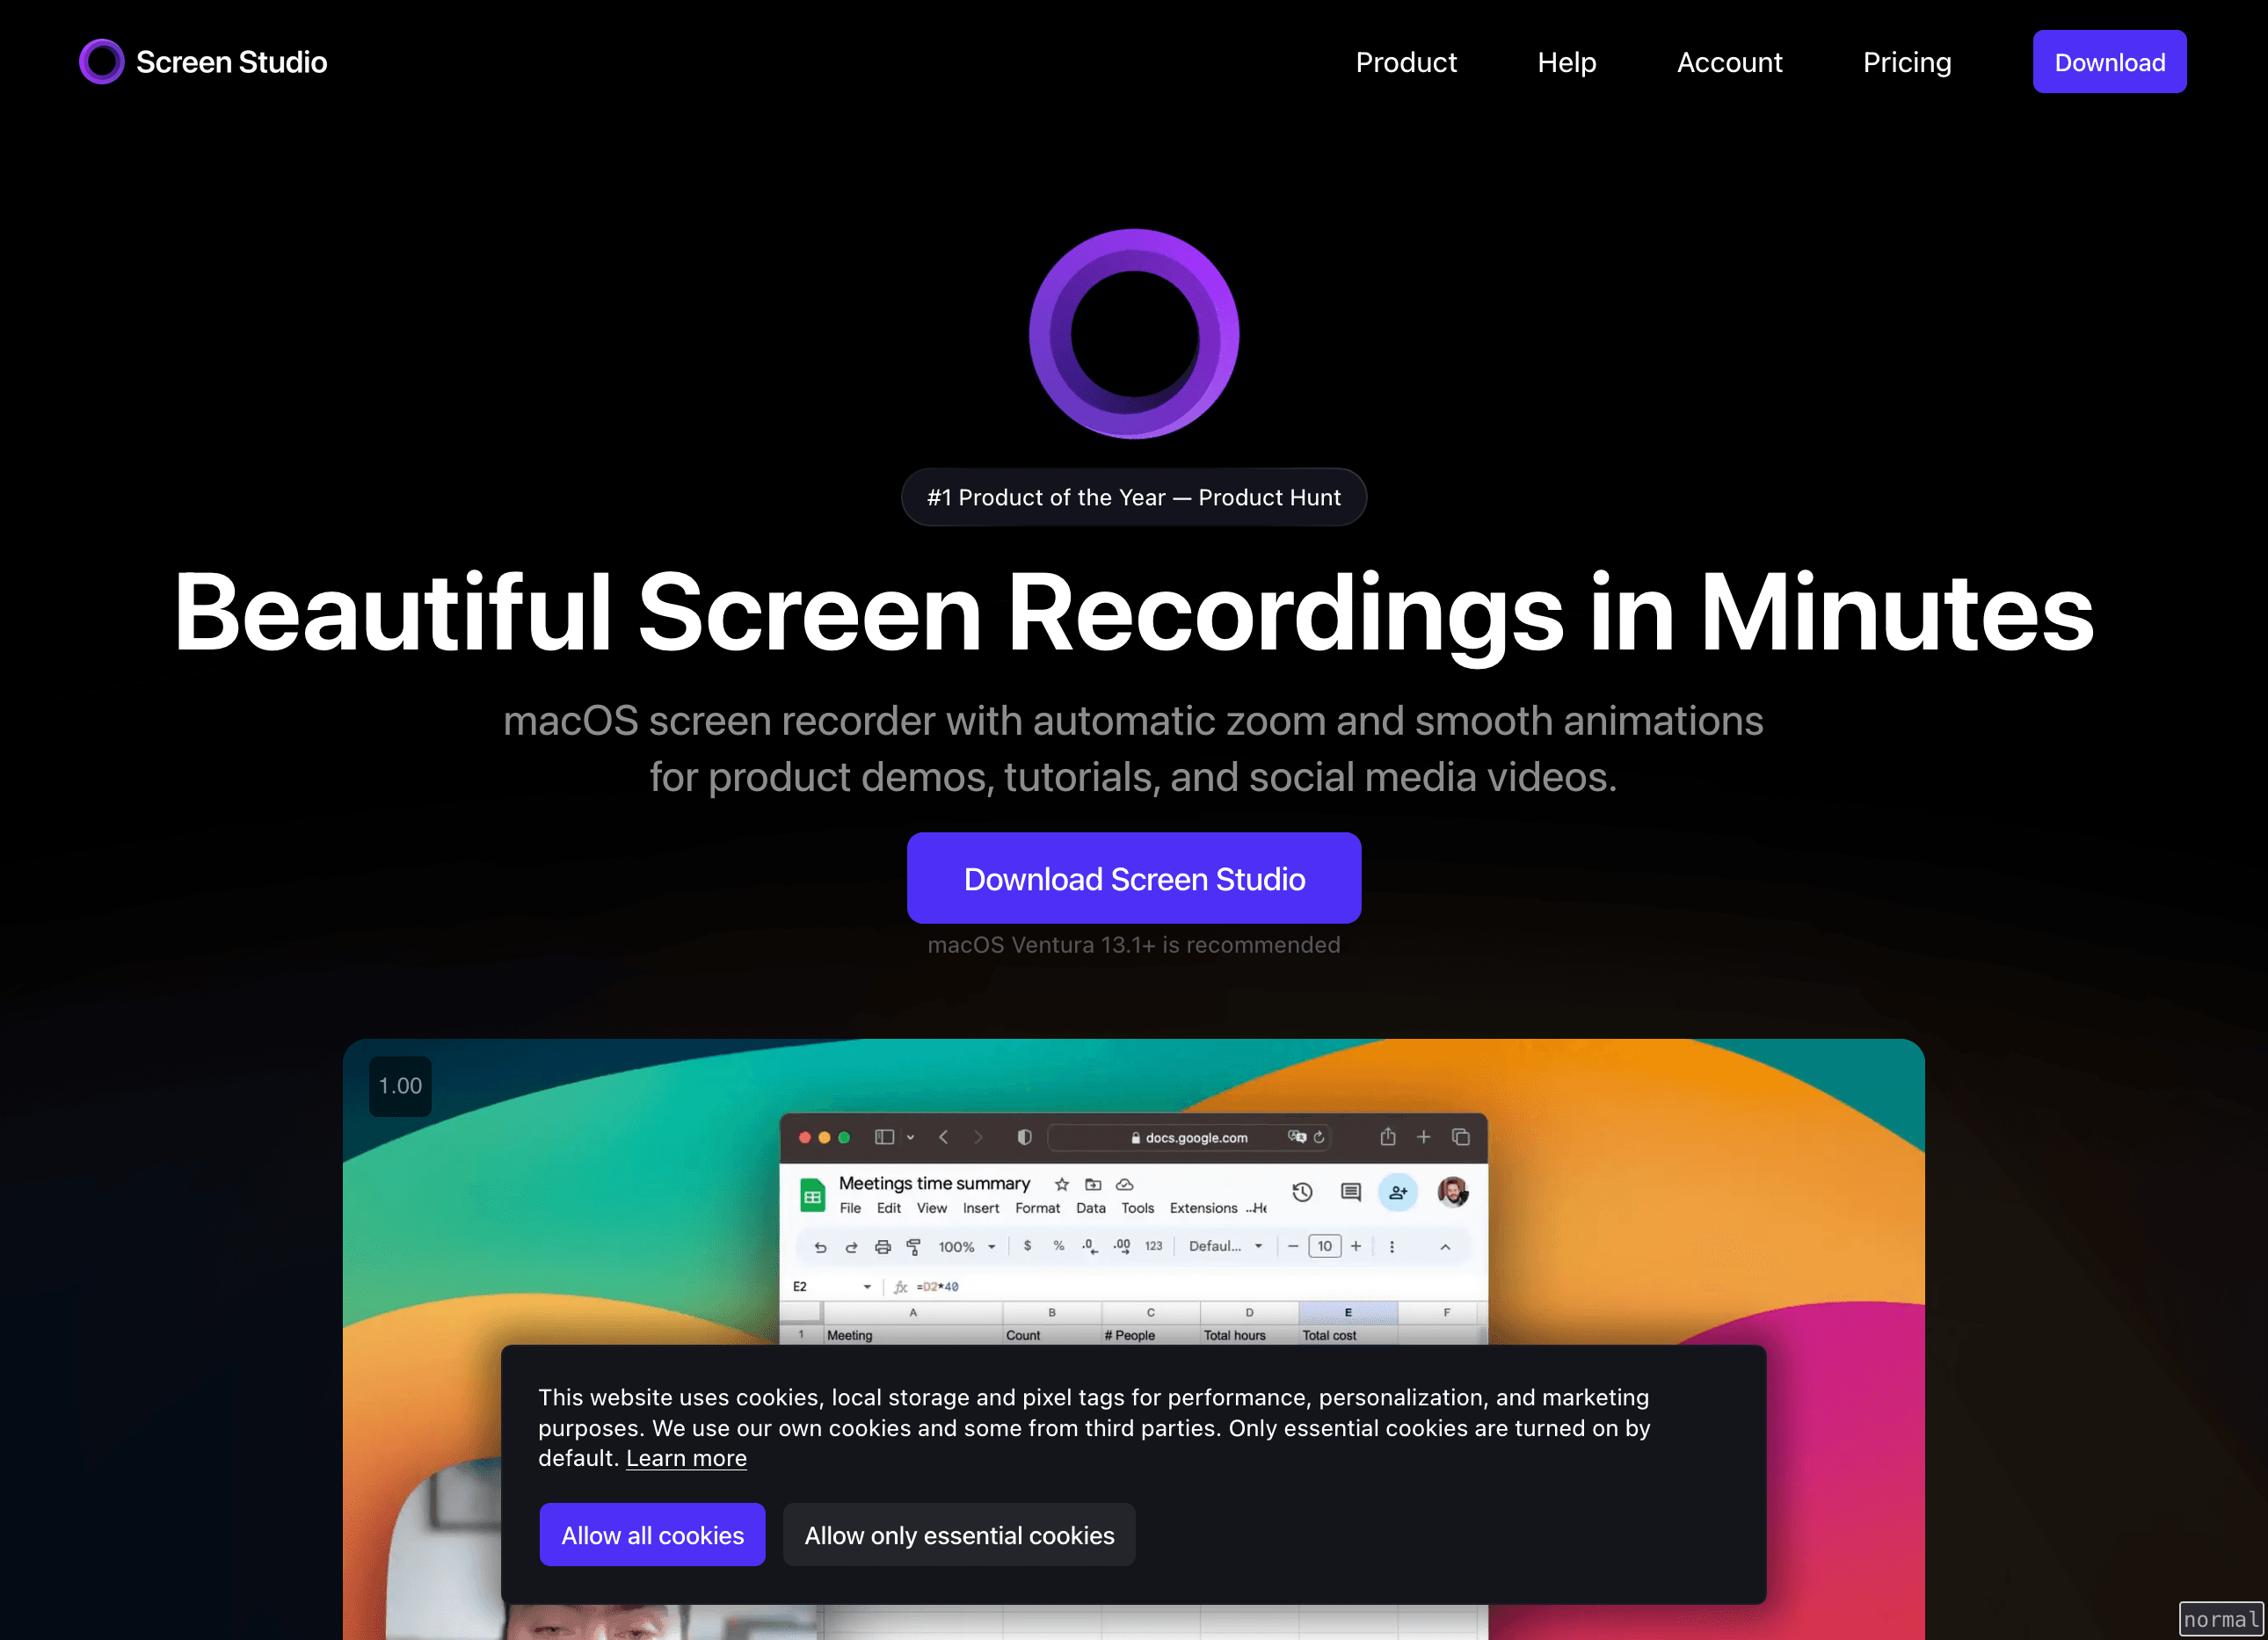The image size is (2268, 1640).
Task: Click the Download button in top navigation
Action: coord(2109,62)
